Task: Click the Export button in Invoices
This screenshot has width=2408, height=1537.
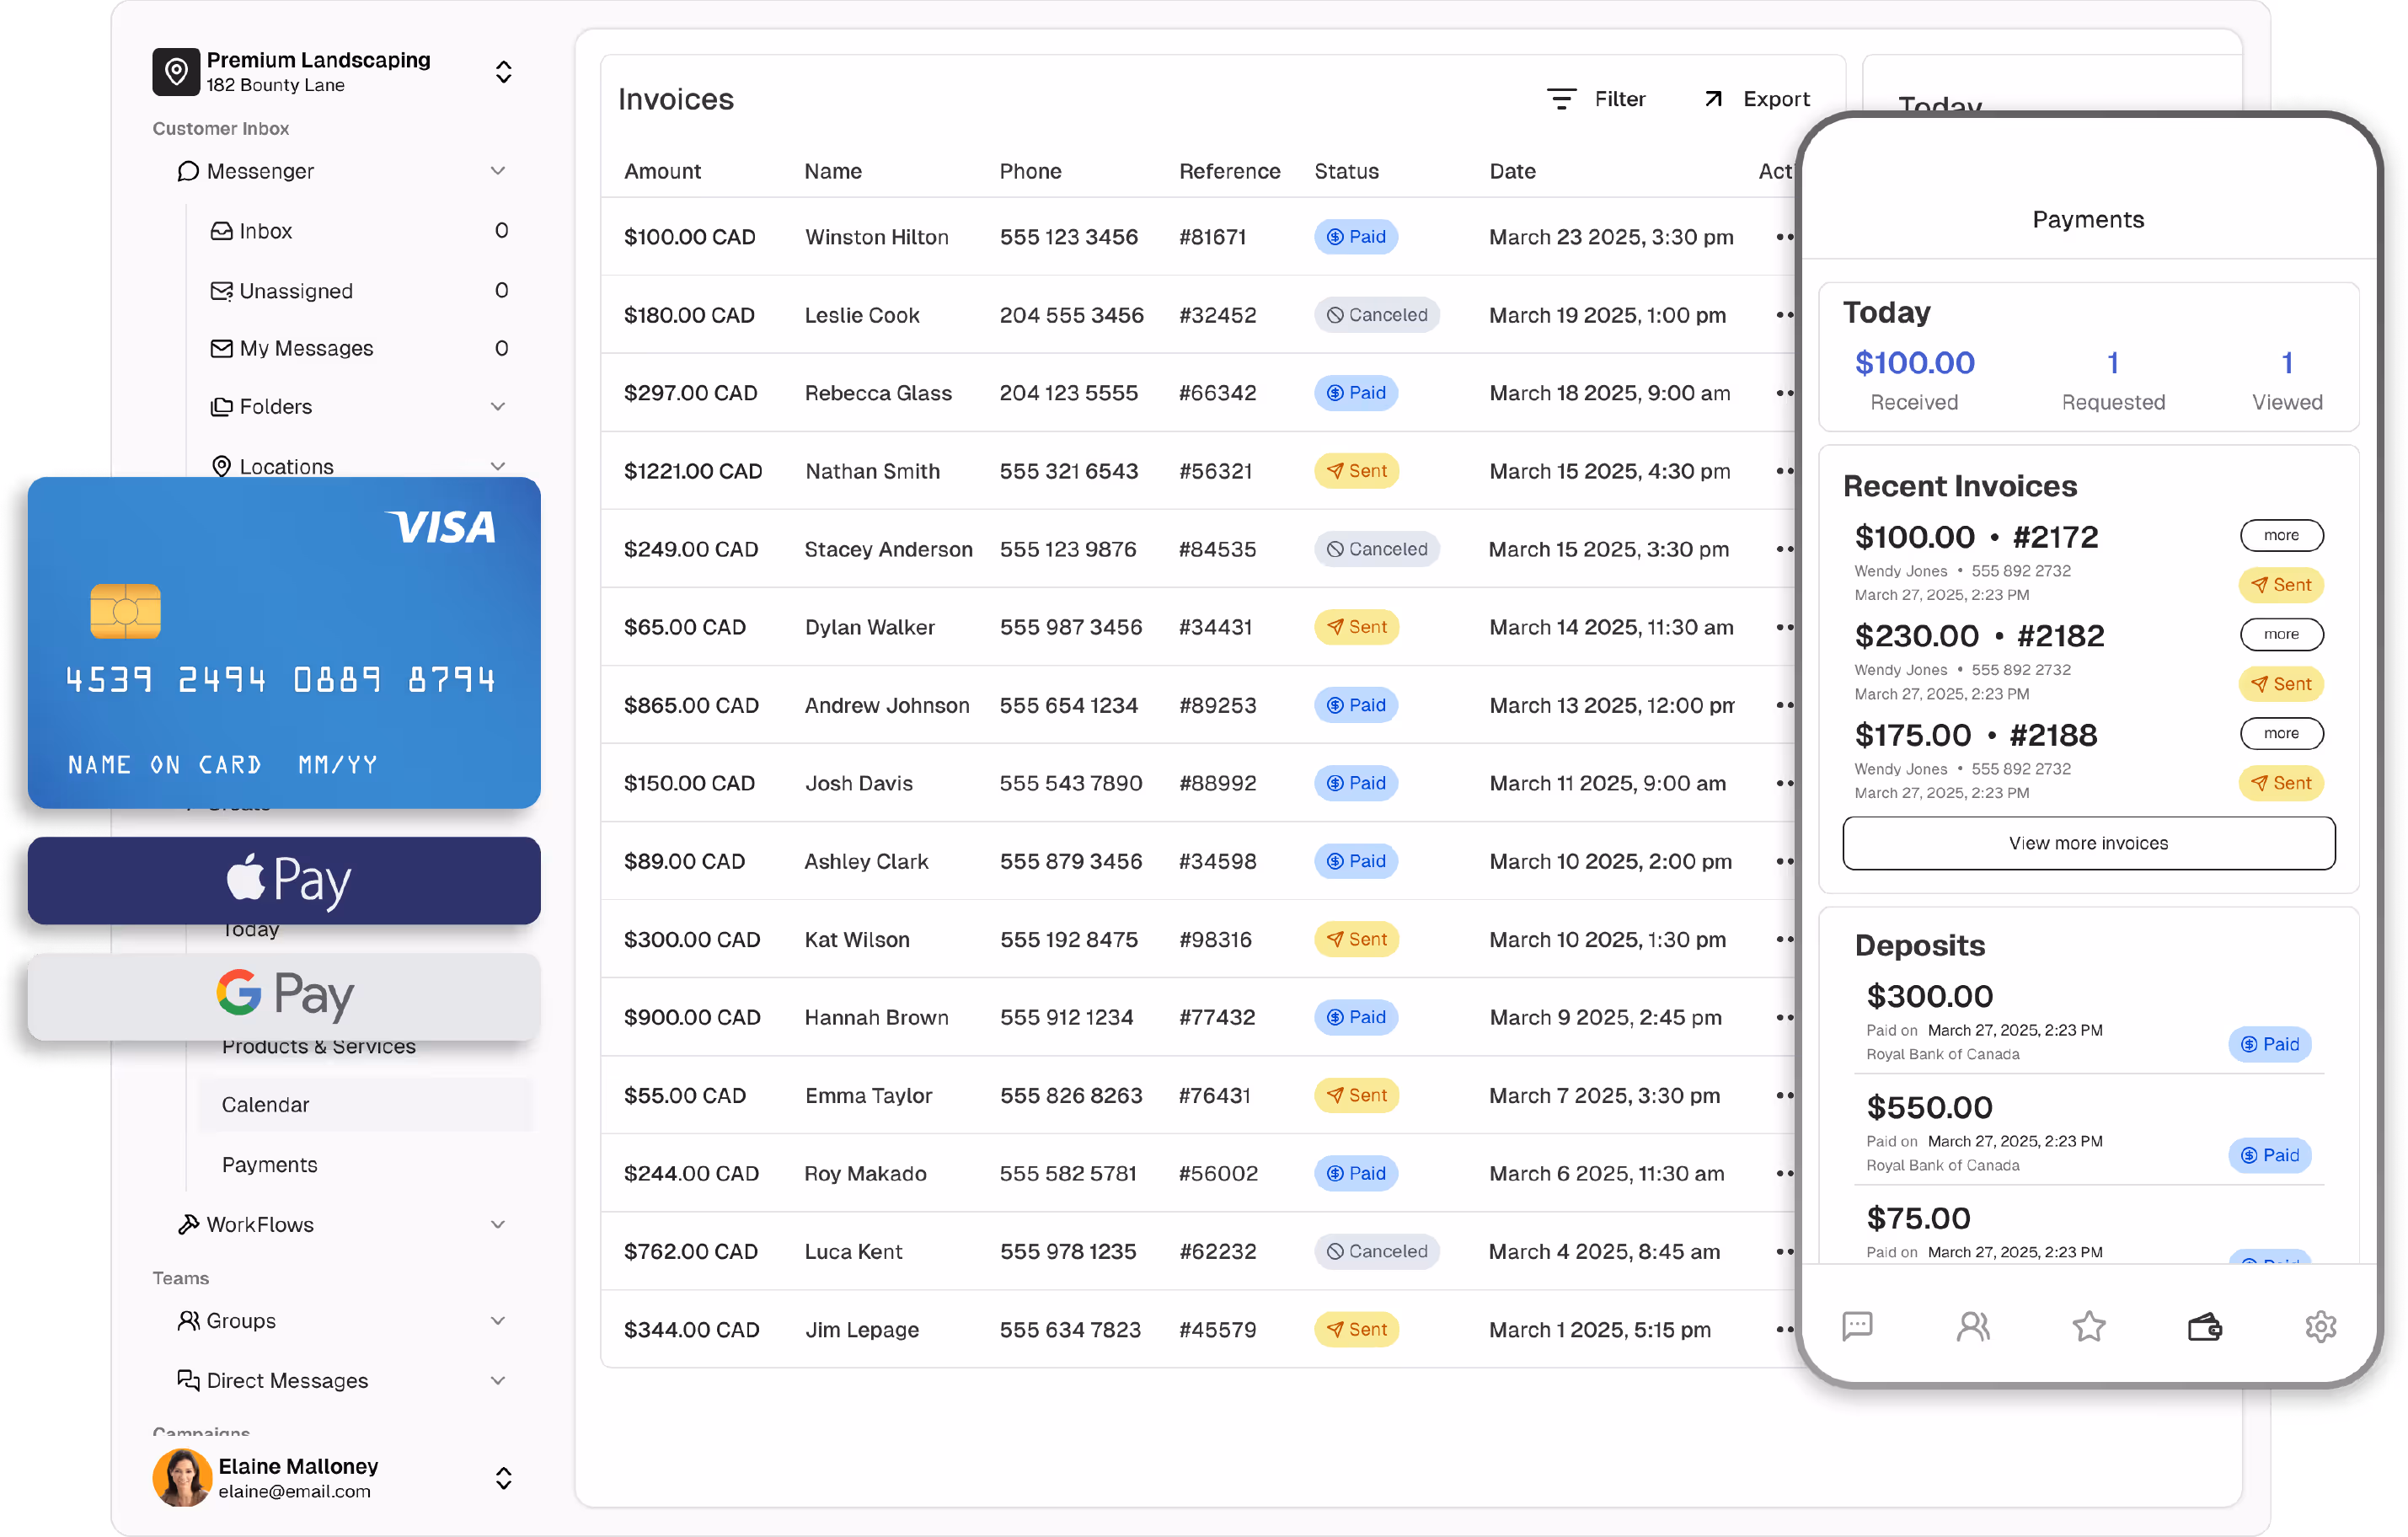Action: tap(1757, 99)
